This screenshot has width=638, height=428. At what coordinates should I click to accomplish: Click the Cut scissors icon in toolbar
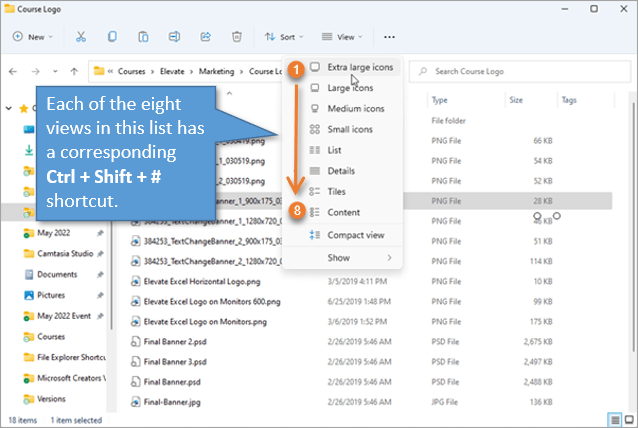coord(81,37)
